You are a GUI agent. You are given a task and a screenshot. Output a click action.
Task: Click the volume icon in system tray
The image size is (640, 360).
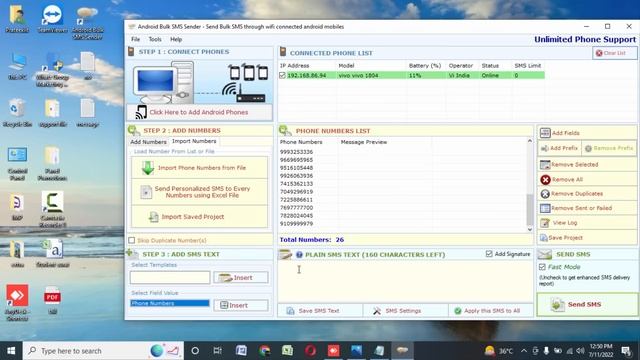click(580, 351)
